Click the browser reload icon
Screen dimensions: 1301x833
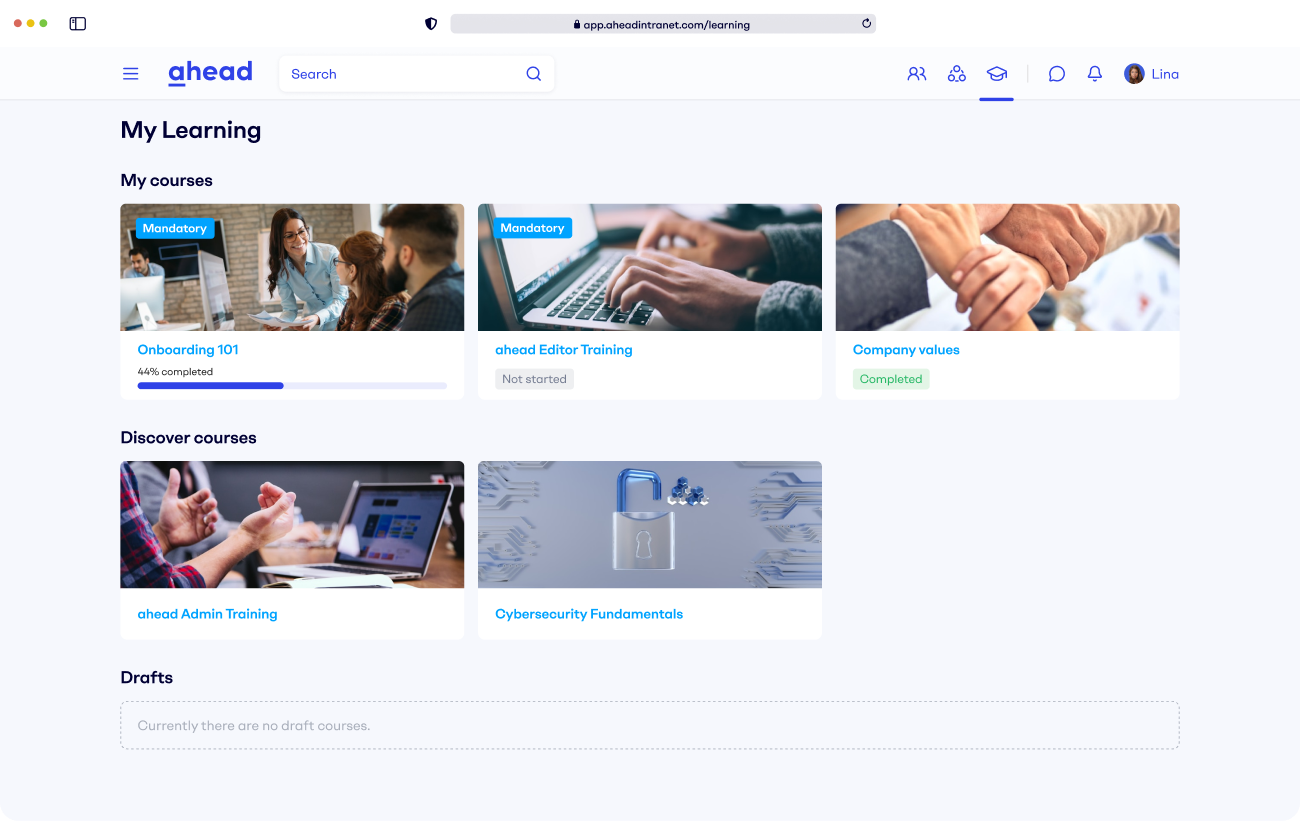click(x=866, y=24)
